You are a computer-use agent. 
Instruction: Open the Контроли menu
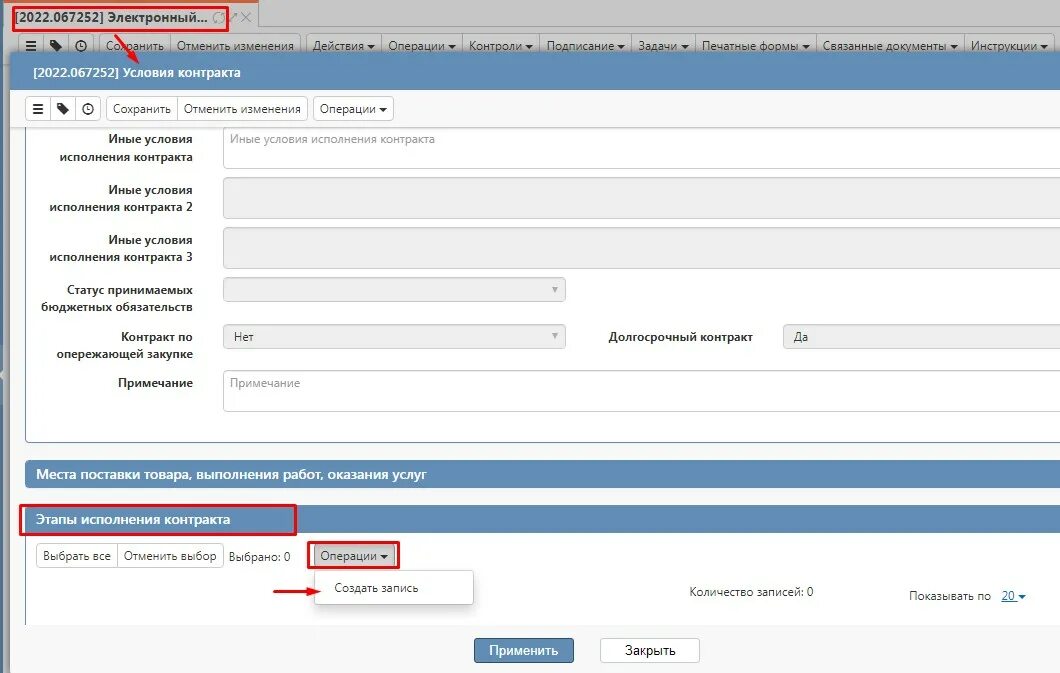point(501,46)
